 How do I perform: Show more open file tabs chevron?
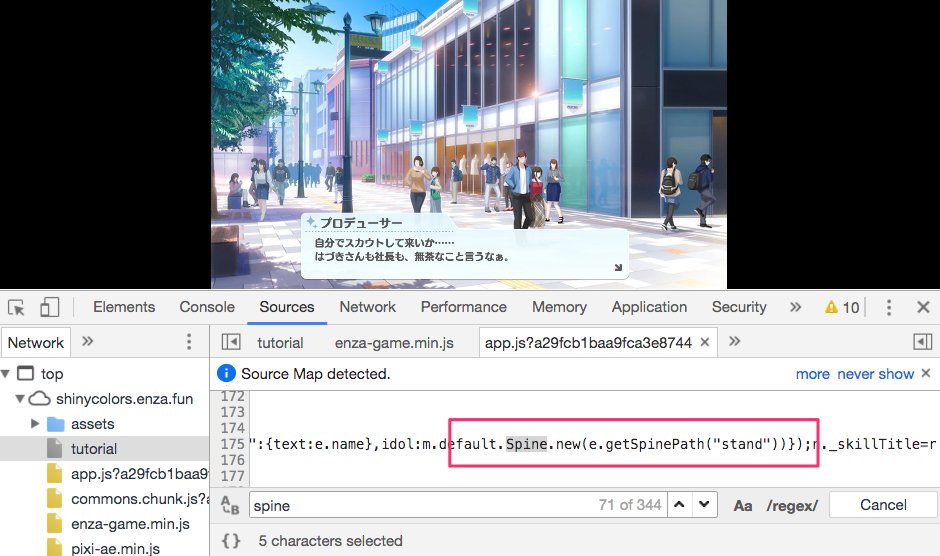[x=734, y=341]
